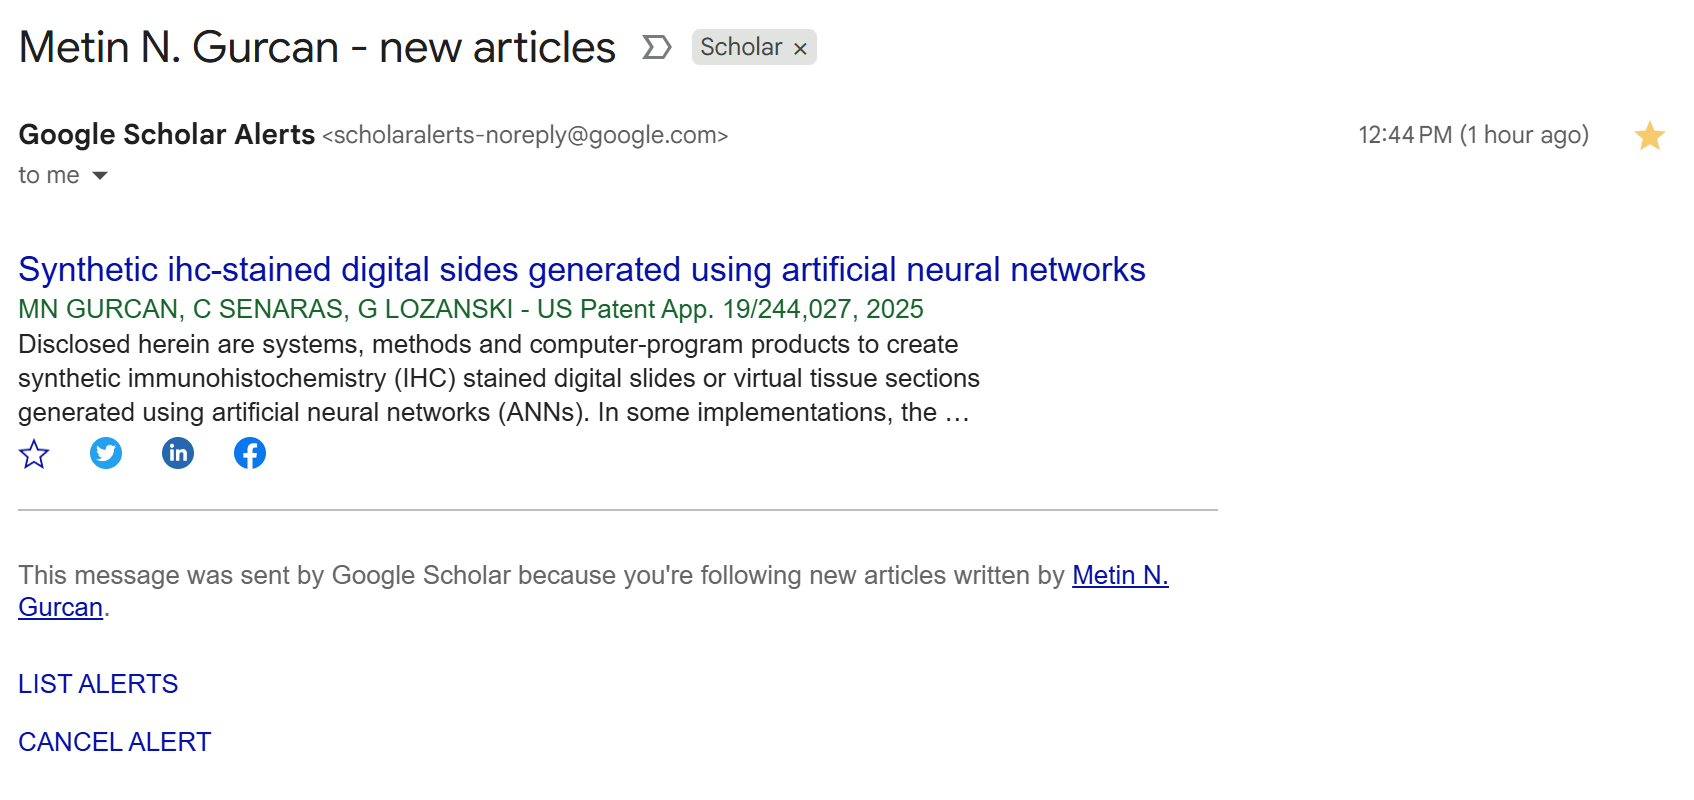Click the "Metin N. Gurcan - new articles" subject

point(317,47)
